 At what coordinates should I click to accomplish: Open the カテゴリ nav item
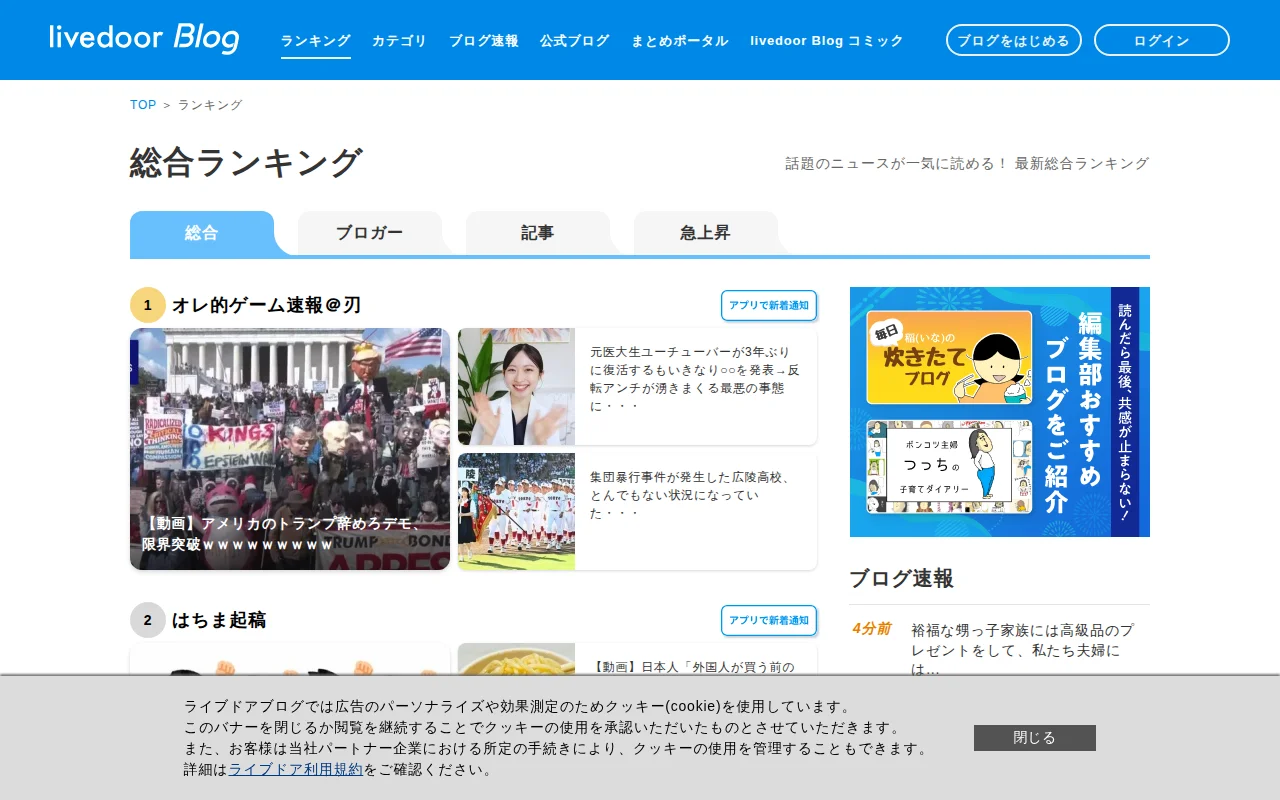[x=400, y=41]
